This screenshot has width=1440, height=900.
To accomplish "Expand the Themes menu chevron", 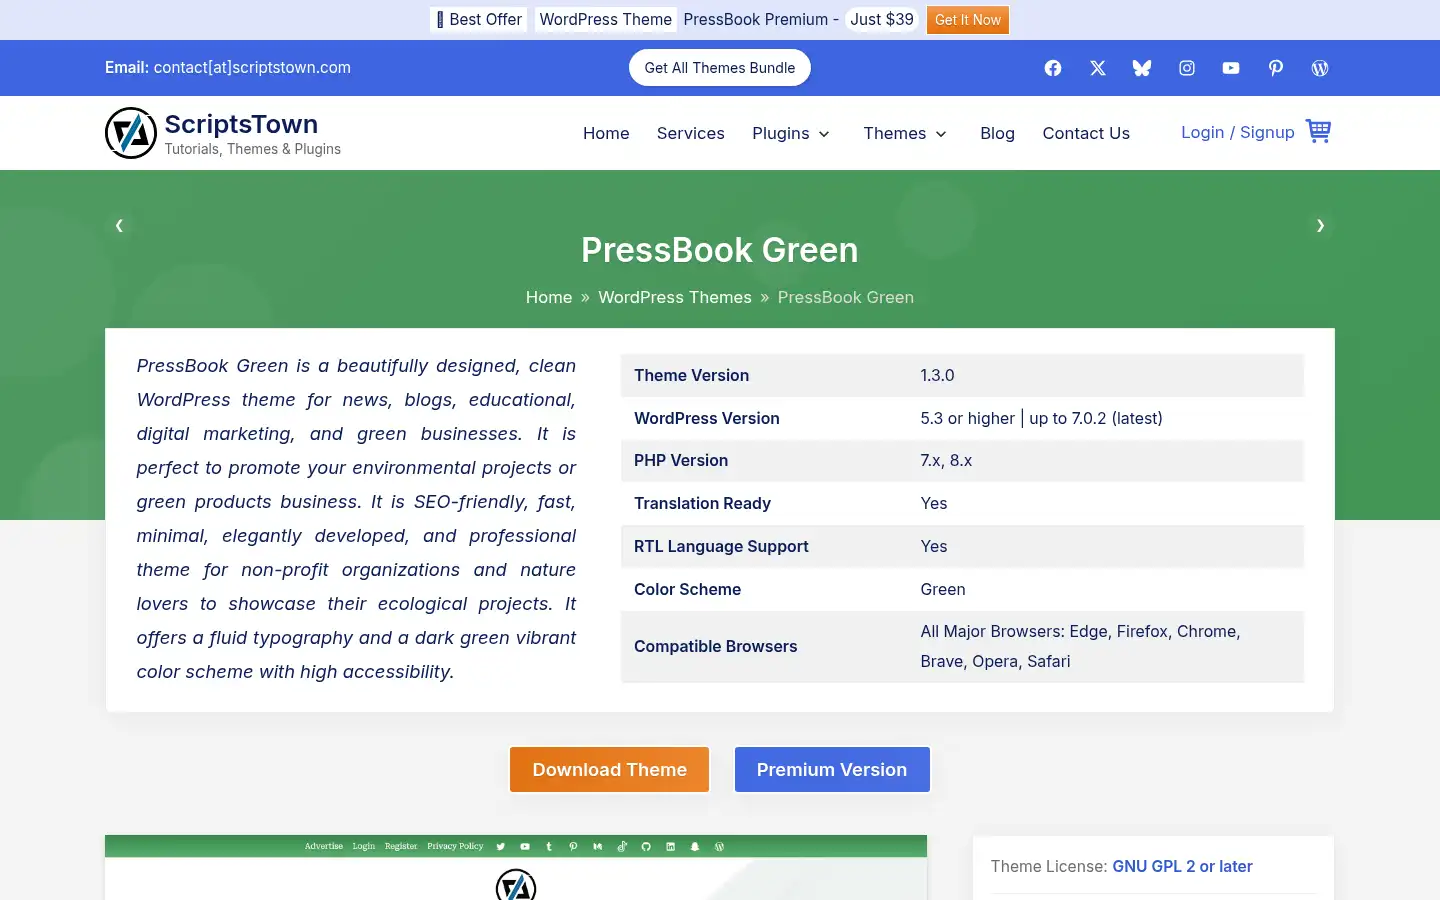I will click(941, 134).
